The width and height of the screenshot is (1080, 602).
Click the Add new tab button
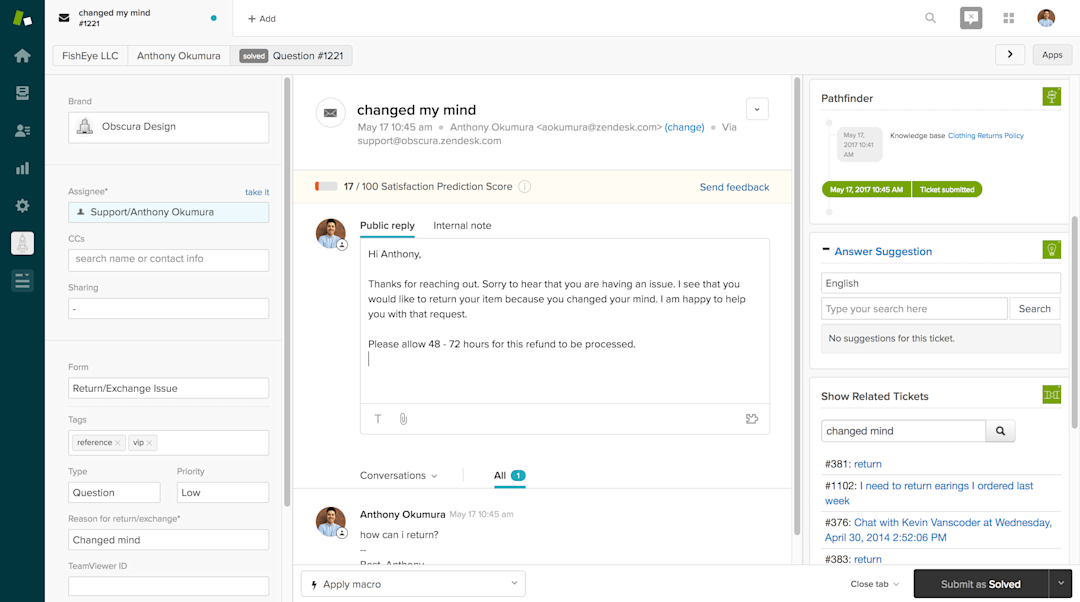click(262, 19)
